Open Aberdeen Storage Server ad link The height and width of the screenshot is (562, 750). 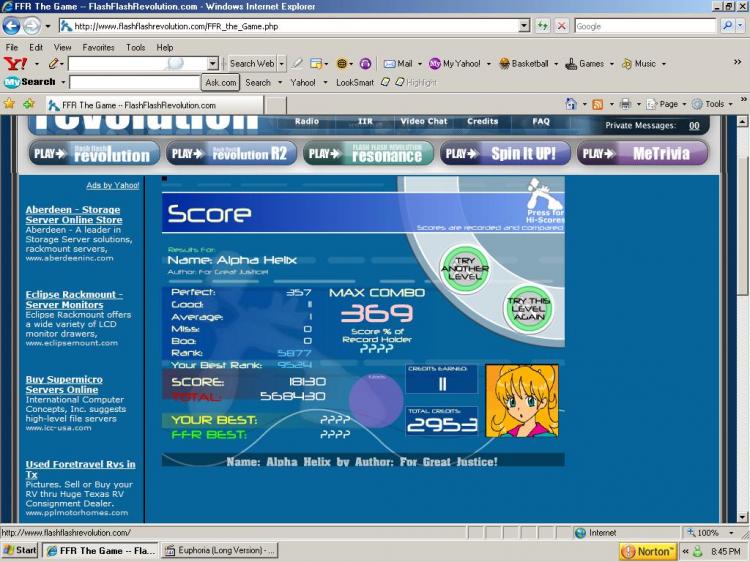pyautogui.click(x=74, y=215)
